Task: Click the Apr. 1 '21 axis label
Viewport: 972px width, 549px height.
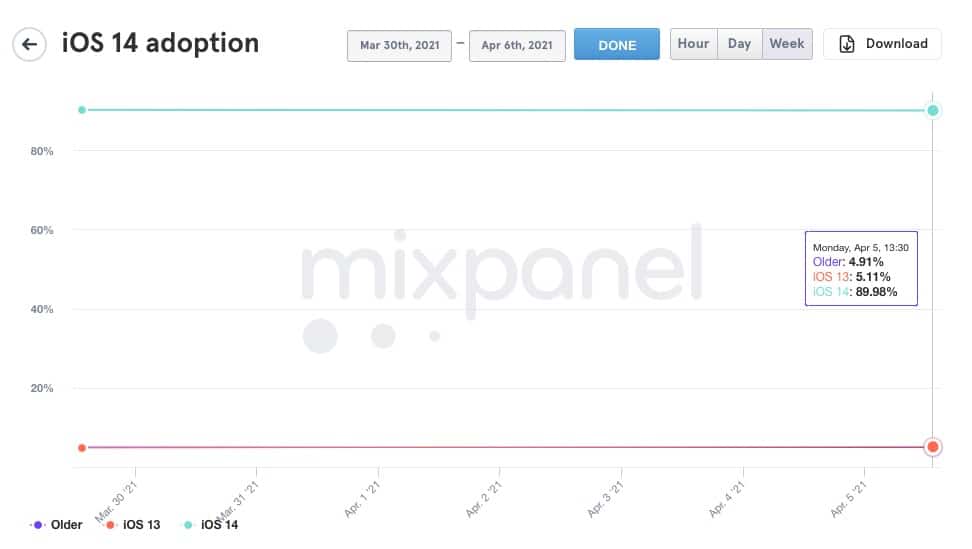Action: [363, 498]
